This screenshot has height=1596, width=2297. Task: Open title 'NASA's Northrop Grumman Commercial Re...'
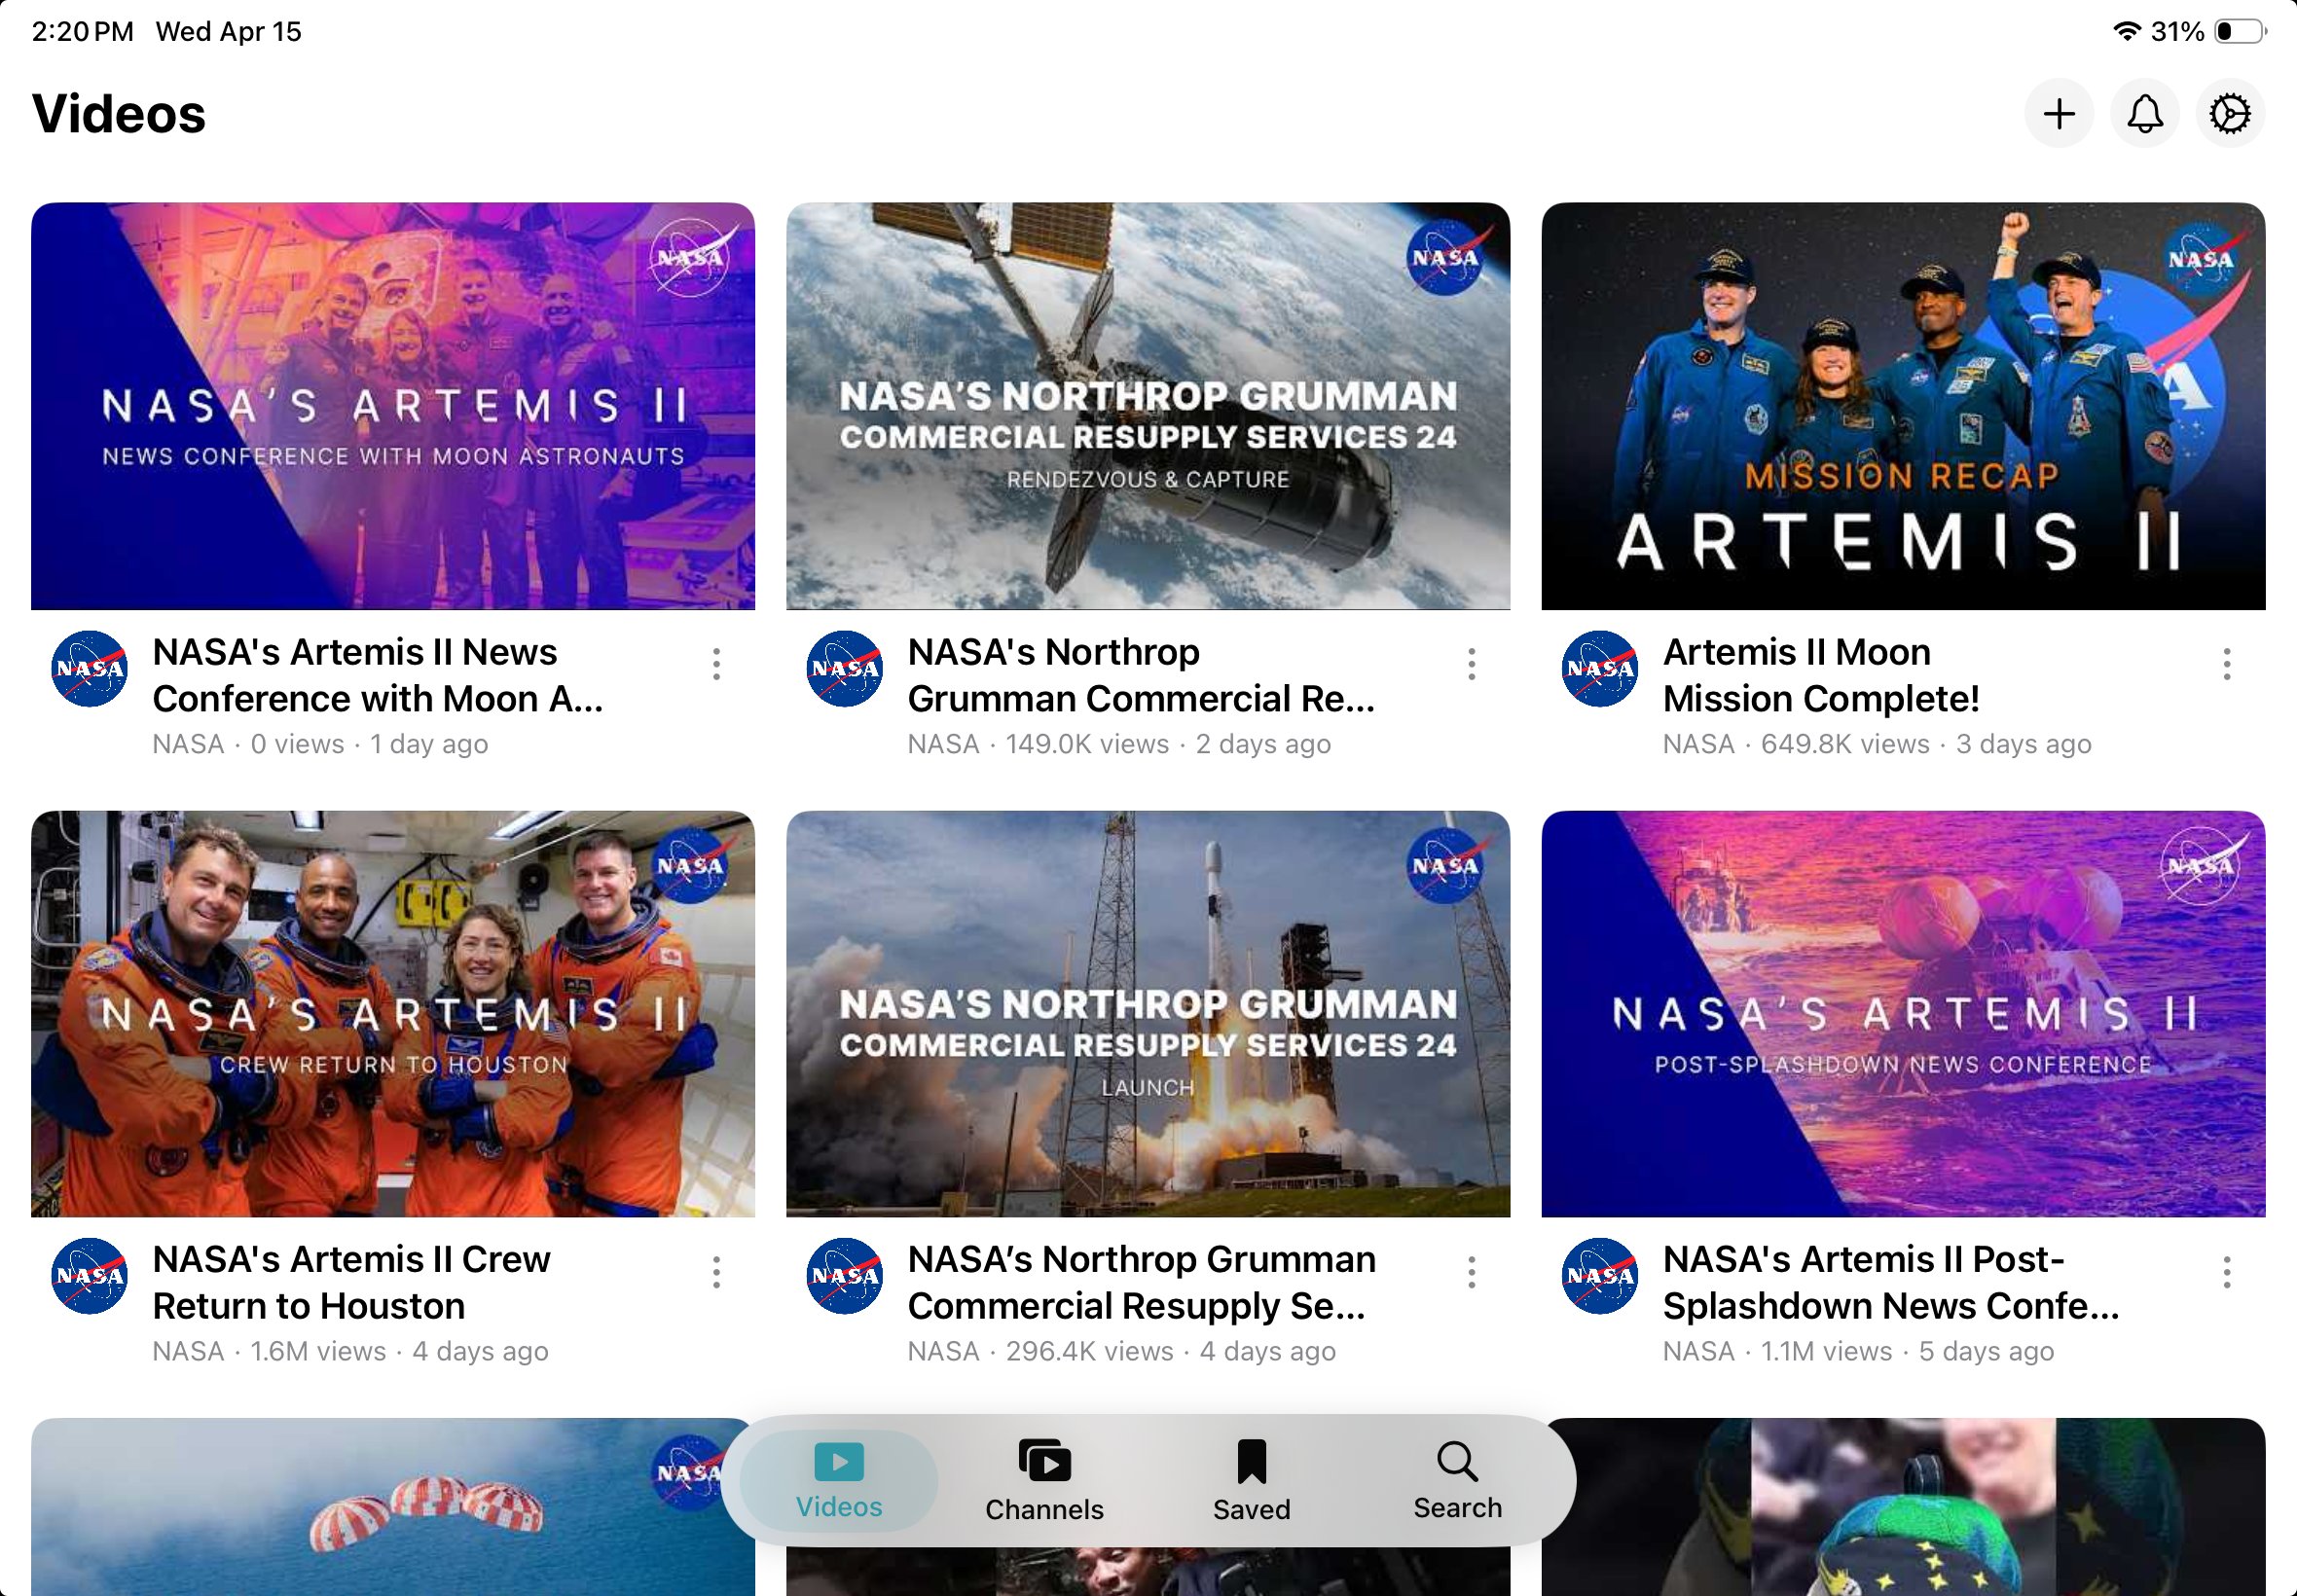(1141, 675)
